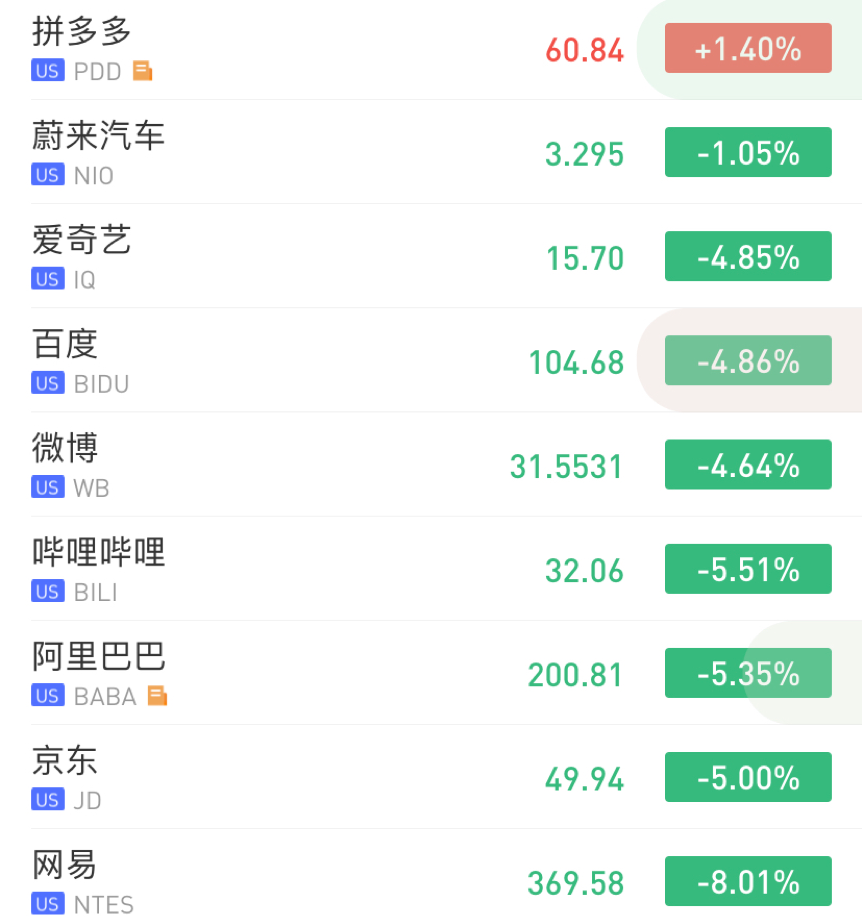Viewport: 862px width, 924px height.
Task: Tap the -4.86% change badge for 百度
Action: [x=748, y=360]
